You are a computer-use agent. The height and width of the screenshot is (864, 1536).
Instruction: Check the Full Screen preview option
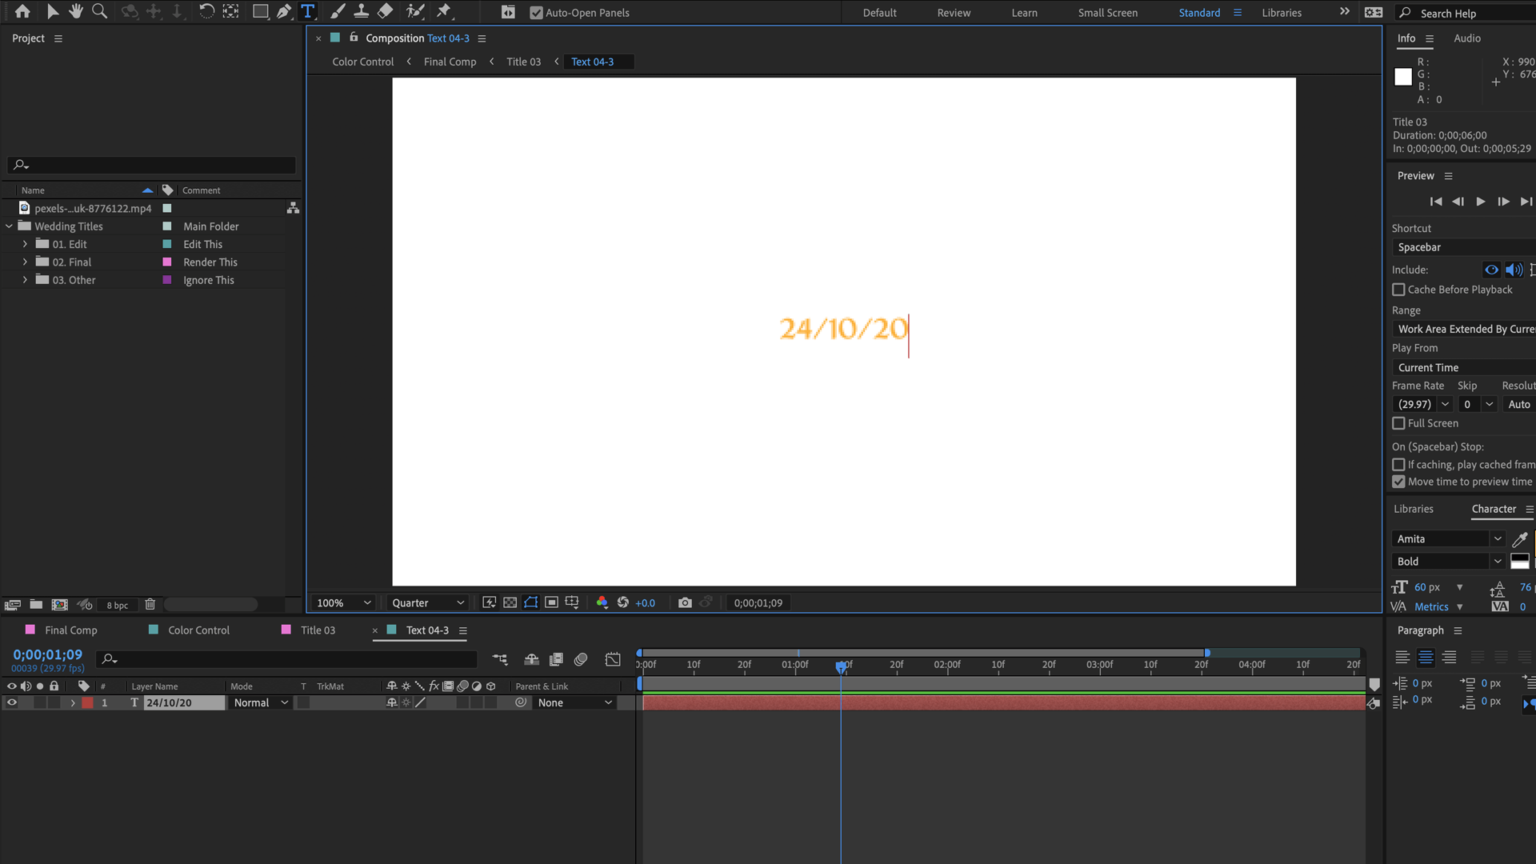1399,423
